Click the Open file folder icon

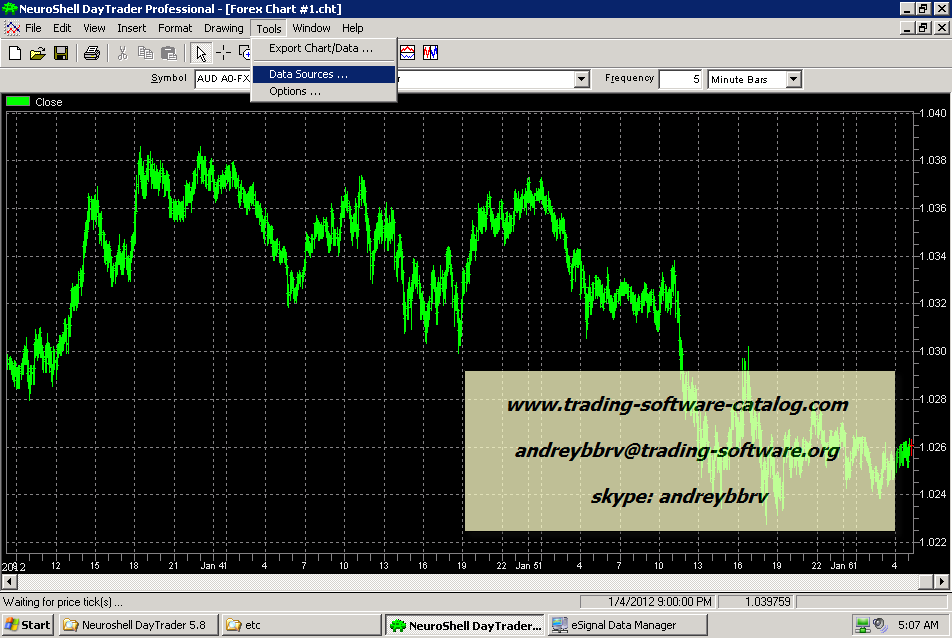click(38, 53)
